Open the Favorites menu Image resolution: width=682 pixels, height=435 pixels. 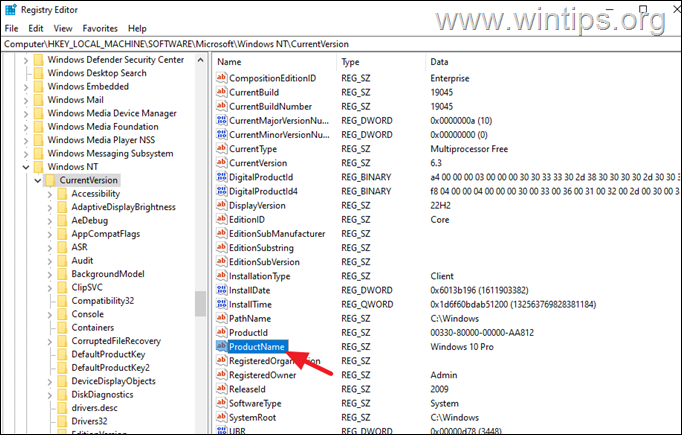(100, 29)
